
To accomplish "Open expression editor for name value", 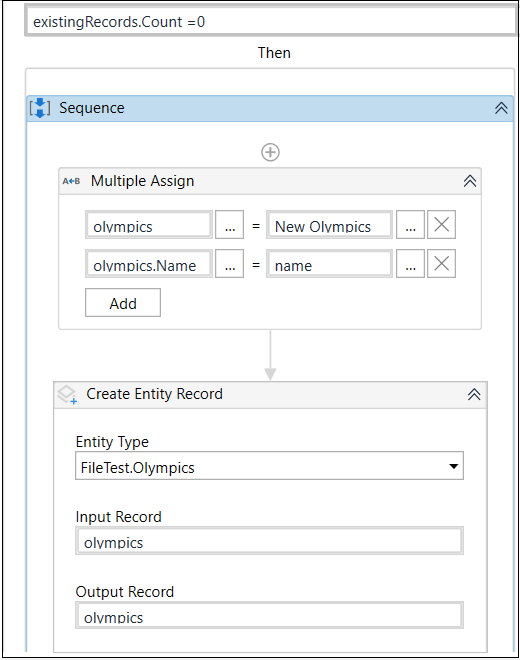I will point(410,264).
